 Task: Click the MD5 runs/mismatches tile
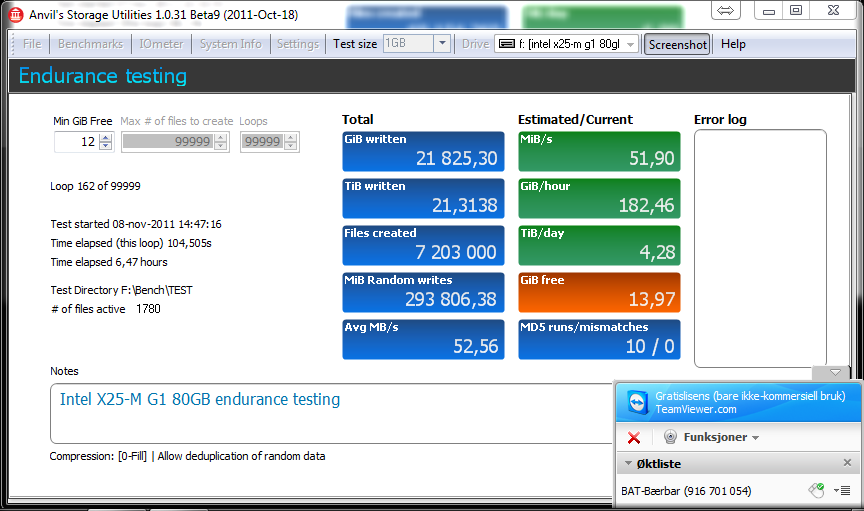click(x=599, y=340)
